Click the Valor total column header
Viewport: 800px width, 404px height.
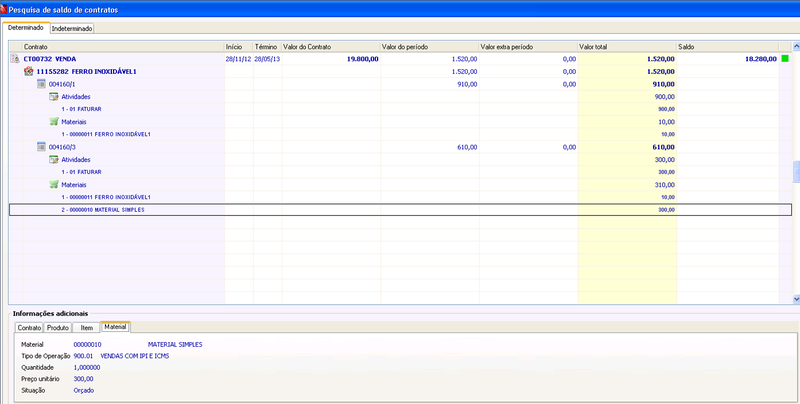point(628,46)
